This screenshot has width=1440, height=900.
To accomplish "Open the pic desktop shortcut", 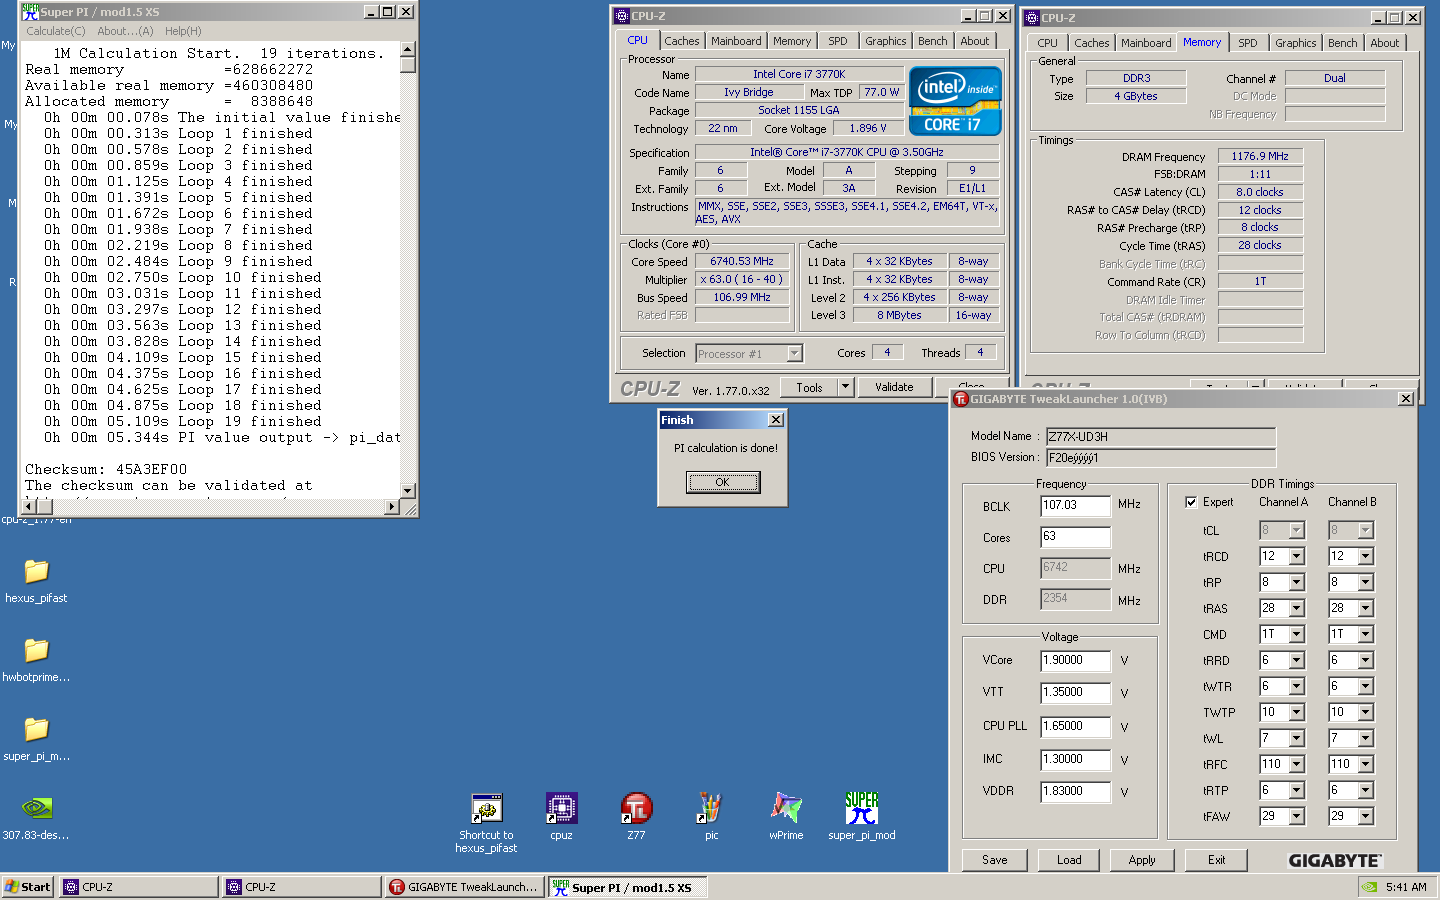I will [711, 808].
